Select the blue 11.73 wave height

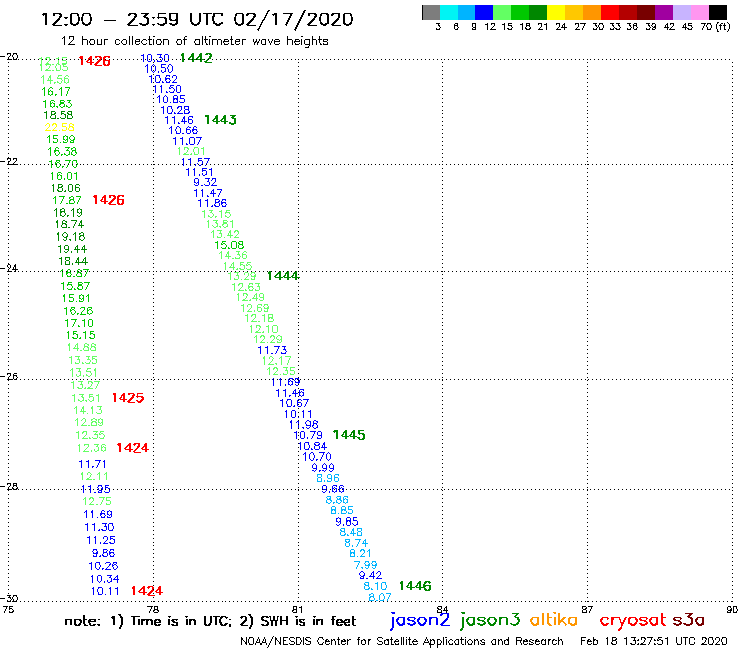(272, 350)
